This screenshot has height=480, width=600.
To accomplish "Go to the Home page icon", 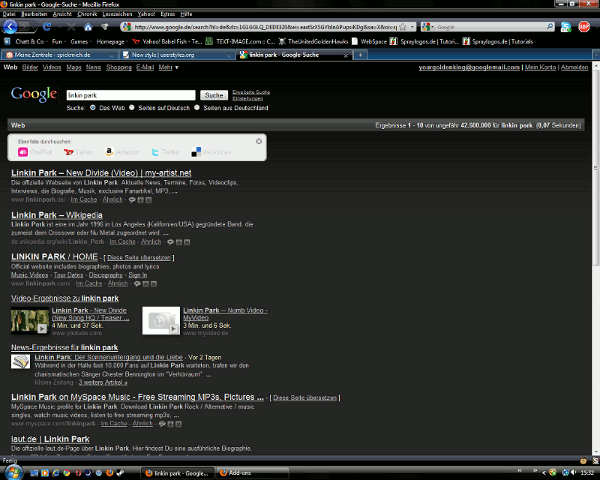I will coord(88,27).
